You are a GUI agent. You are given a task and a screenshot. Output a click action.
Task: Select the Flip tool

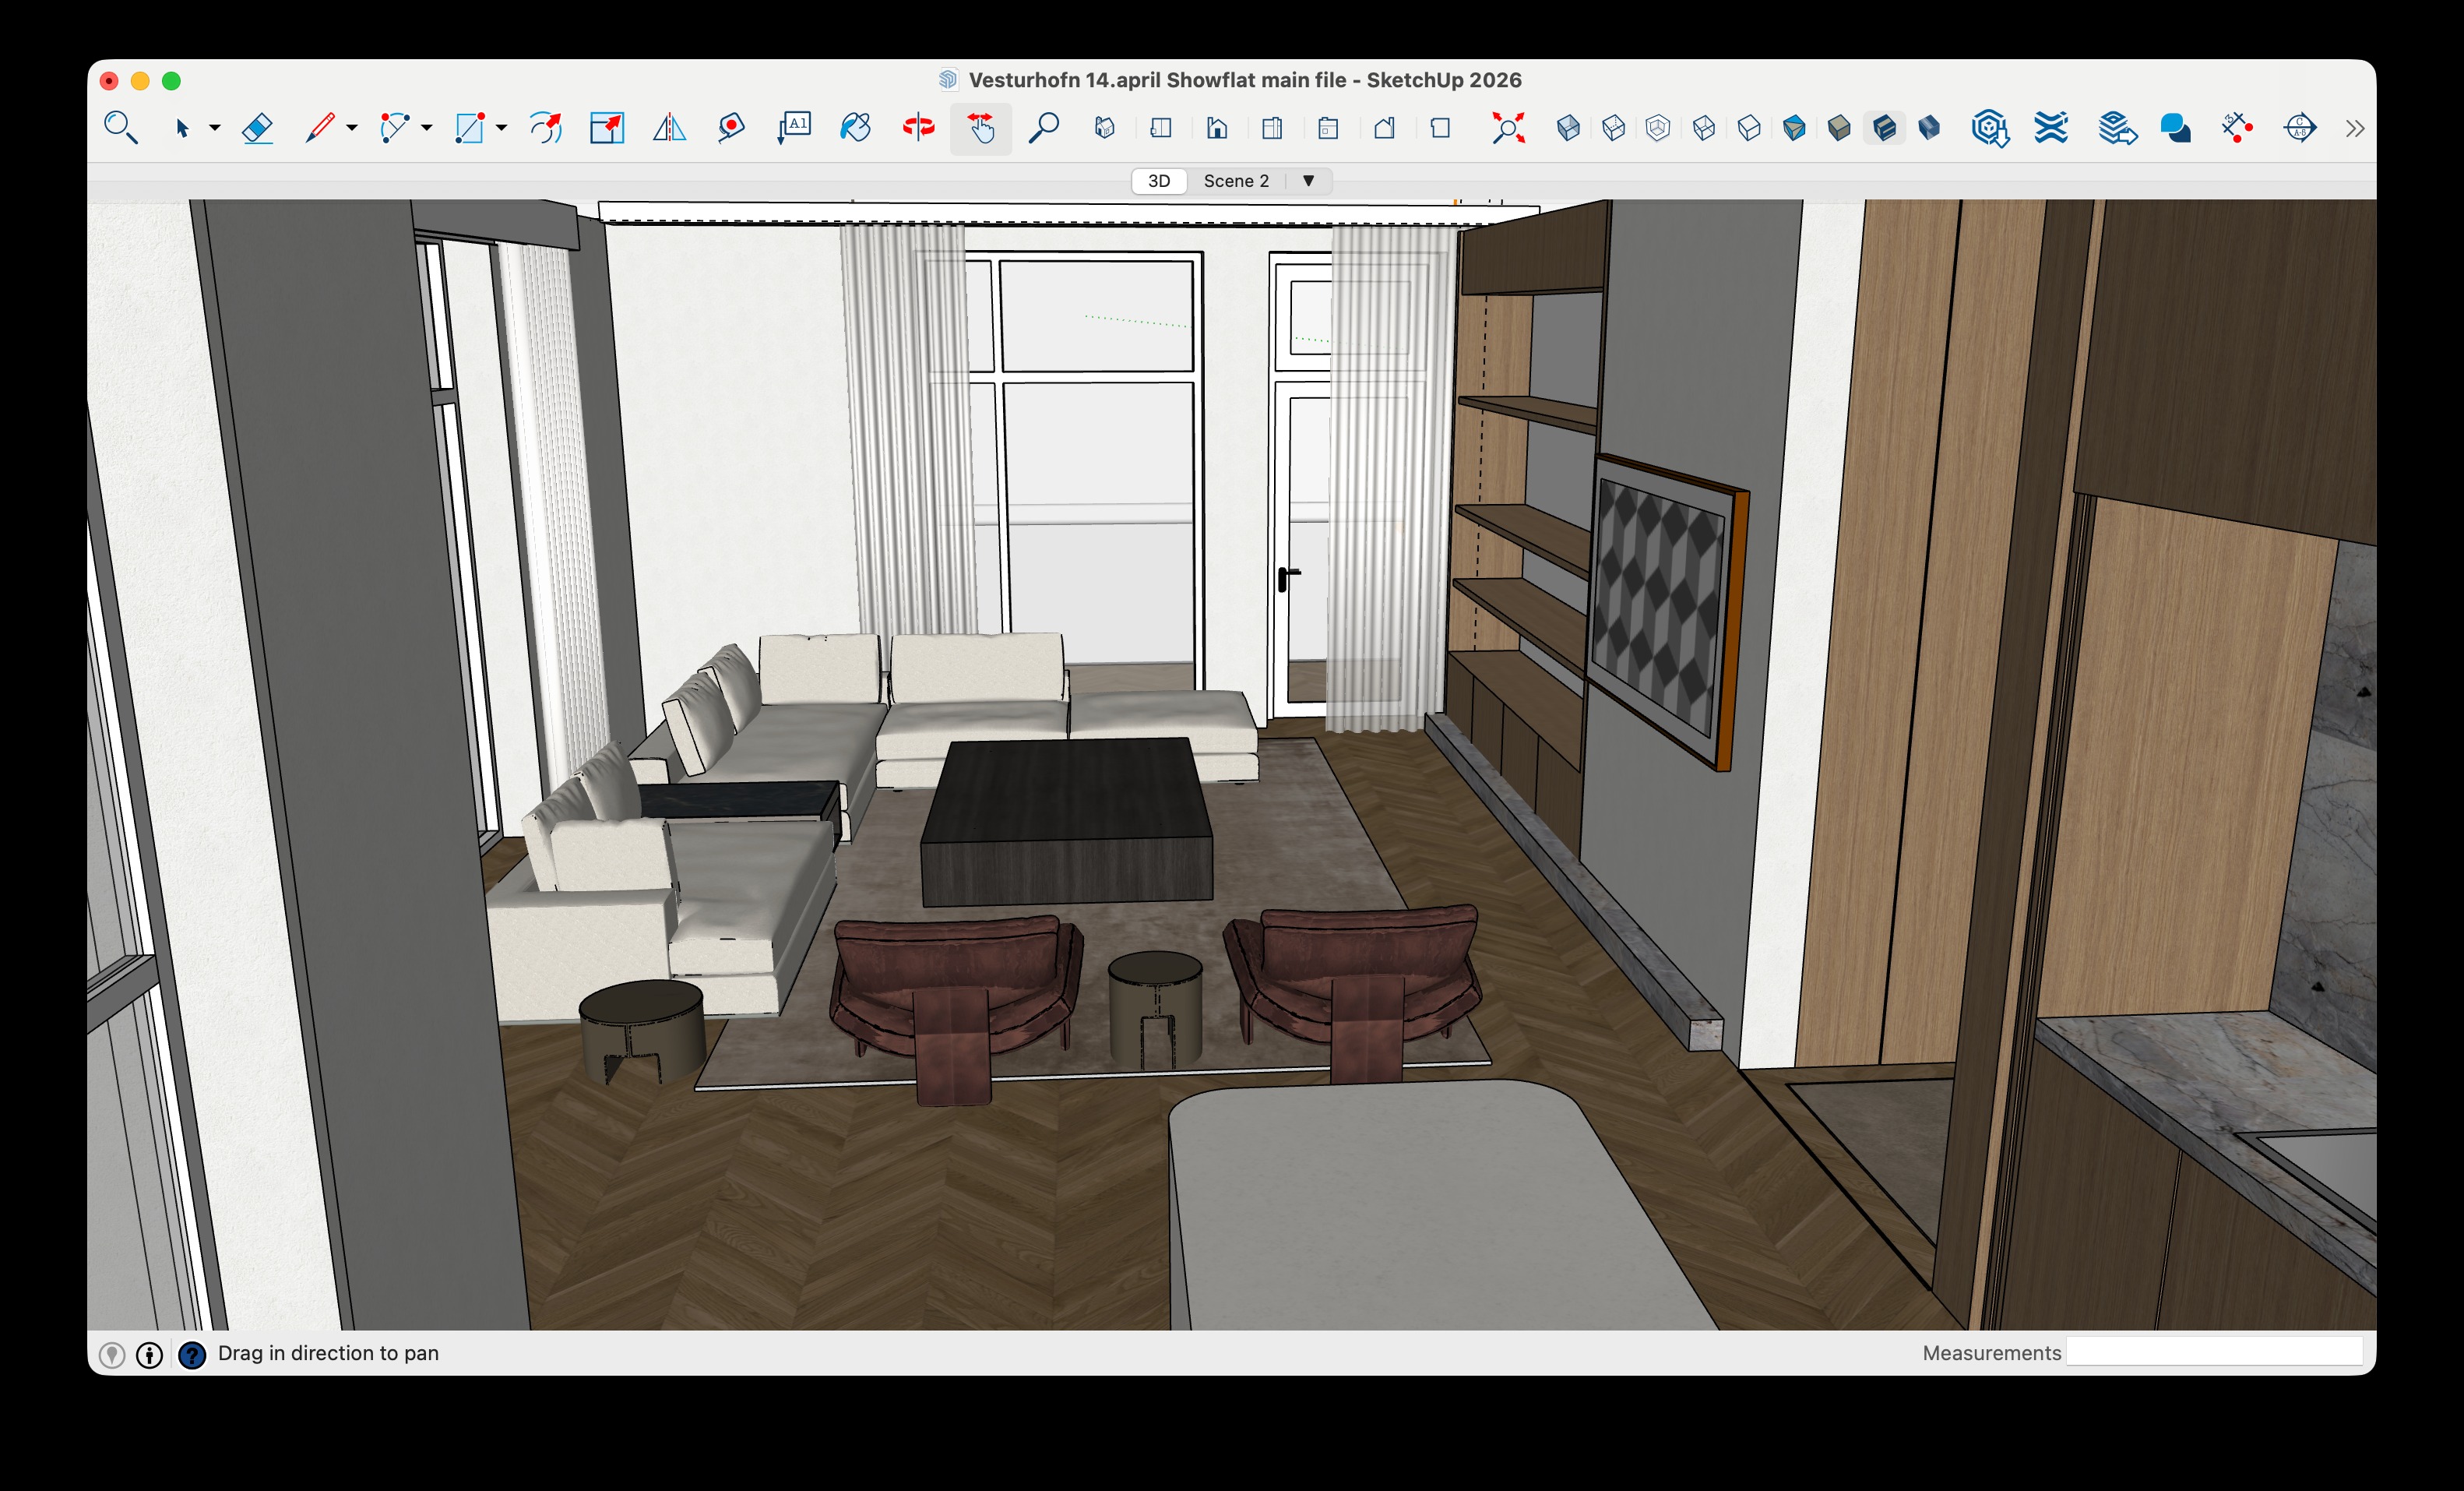click(x=669, y=128)
